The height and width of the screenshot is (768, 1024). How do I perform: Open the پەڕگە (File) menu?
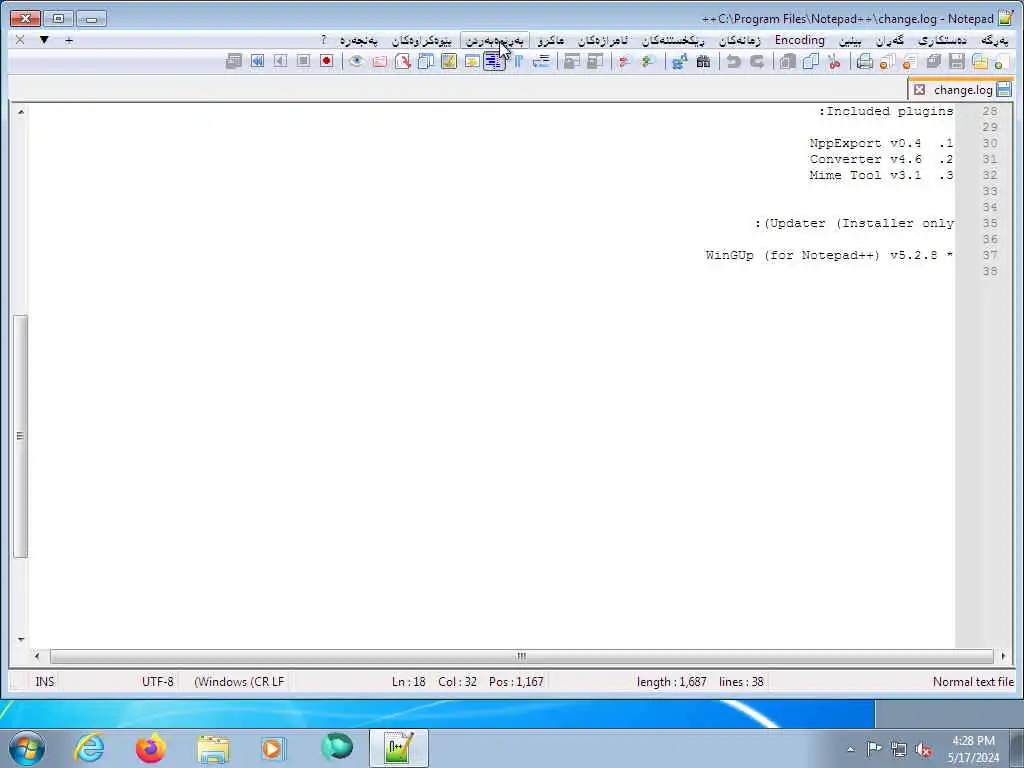[x=995, y=40]
